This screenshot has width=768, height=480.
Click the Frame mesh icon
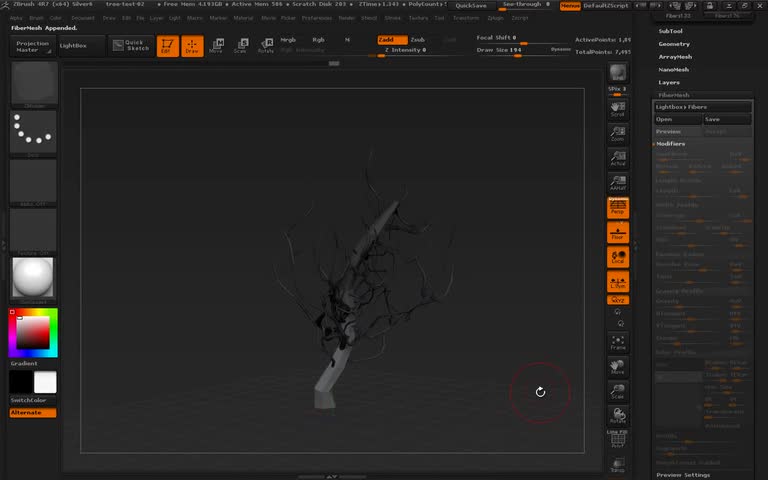pos(618,342)
